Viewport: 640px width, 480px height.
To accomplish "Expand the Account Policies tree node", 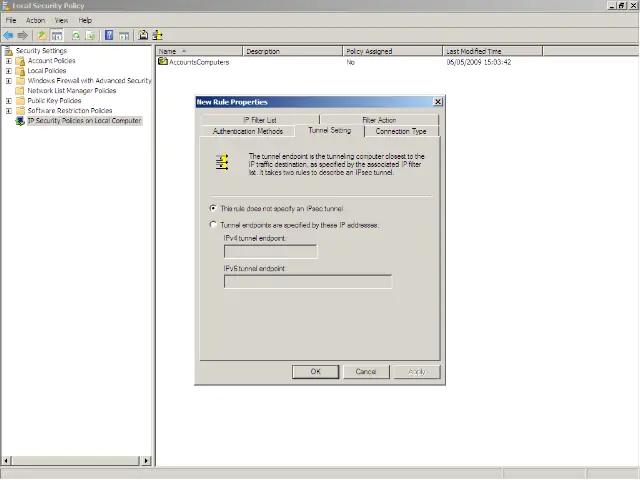I will tap(9, 61).
